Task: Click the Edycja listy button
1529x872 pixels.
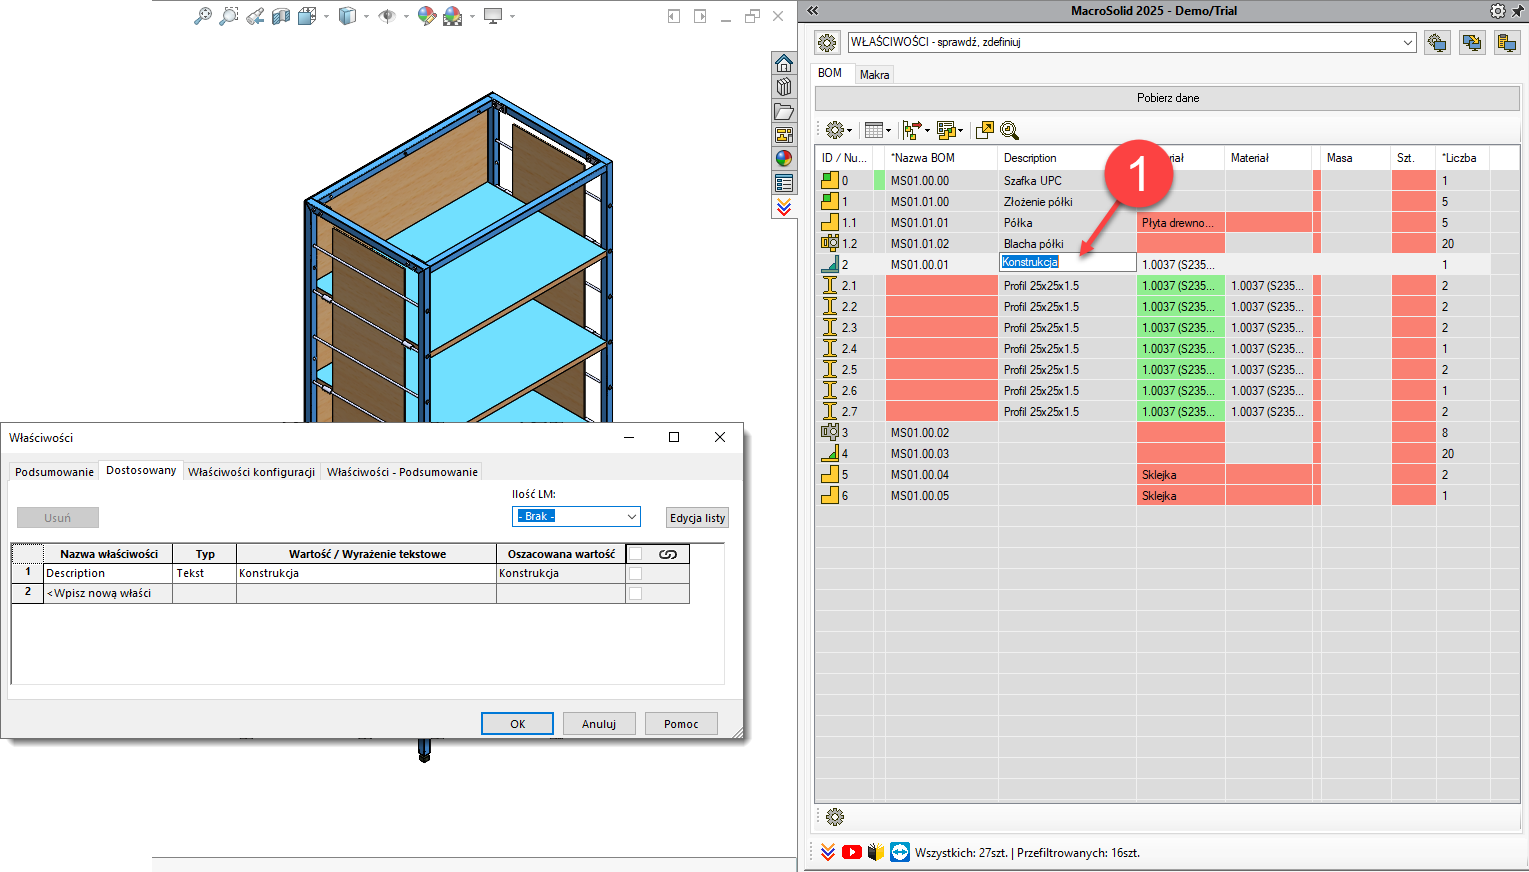Action: coord(697,518)
